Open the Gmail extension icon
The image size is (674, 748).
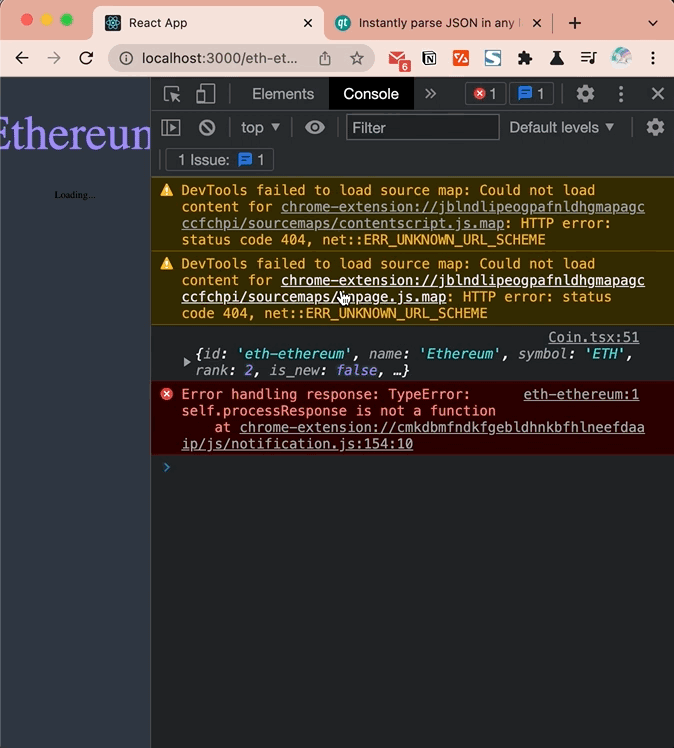[399, 60]
